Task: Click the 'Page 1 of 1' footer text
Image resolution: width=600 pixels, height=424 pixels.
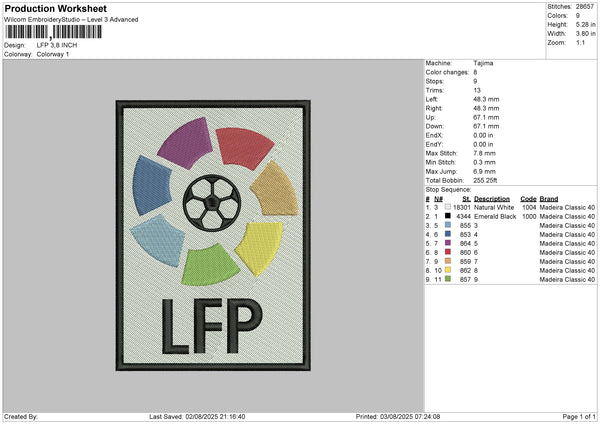Action: click(x=579, y=416)
